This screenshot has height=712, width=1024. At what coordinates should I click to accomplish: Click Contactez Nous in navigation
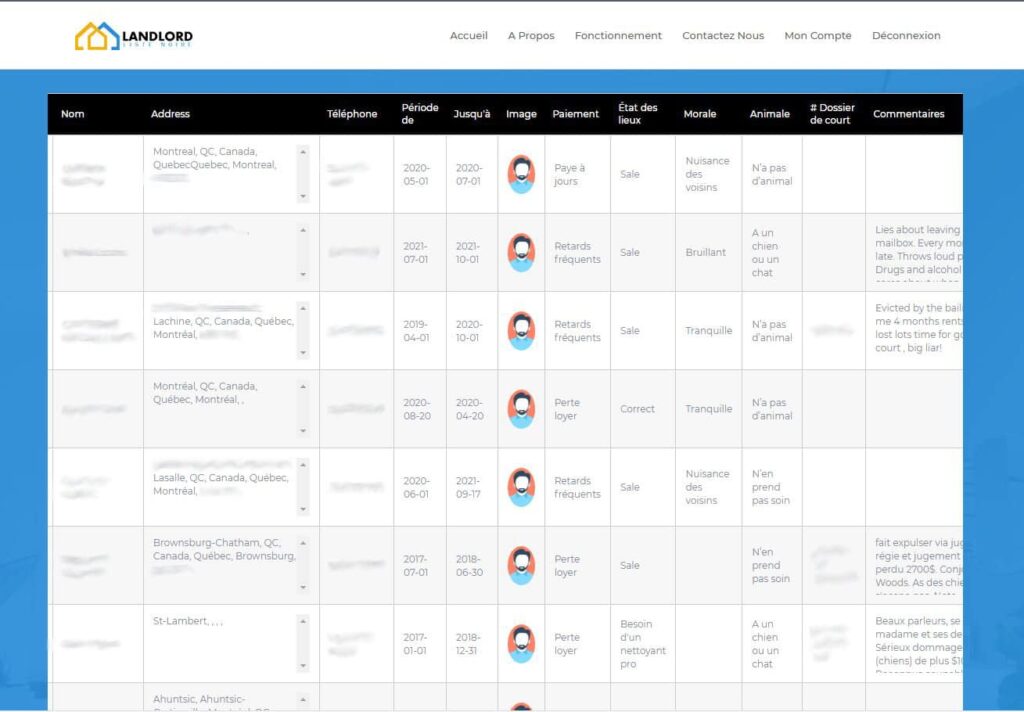pyautogui.click(x=723, y=36)
